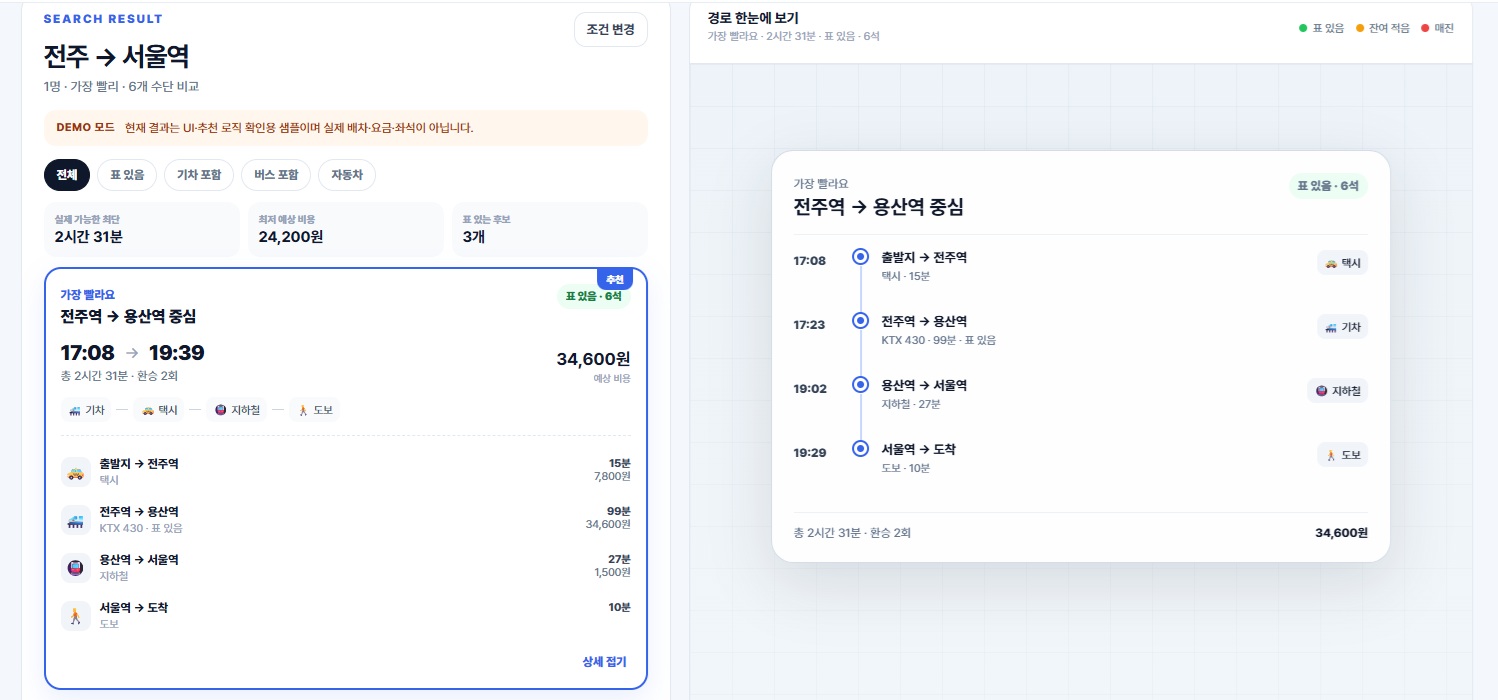Click 총 2시간 31분 · 환승 2회 in overview footer
The width and height of the screenshot is (1498, 700).
tap(852, 533)
